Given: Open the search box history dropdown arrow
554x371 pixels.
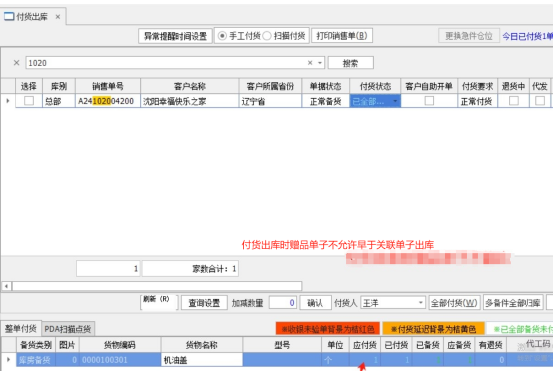Looking at the screenshot, I should point(320,63).
